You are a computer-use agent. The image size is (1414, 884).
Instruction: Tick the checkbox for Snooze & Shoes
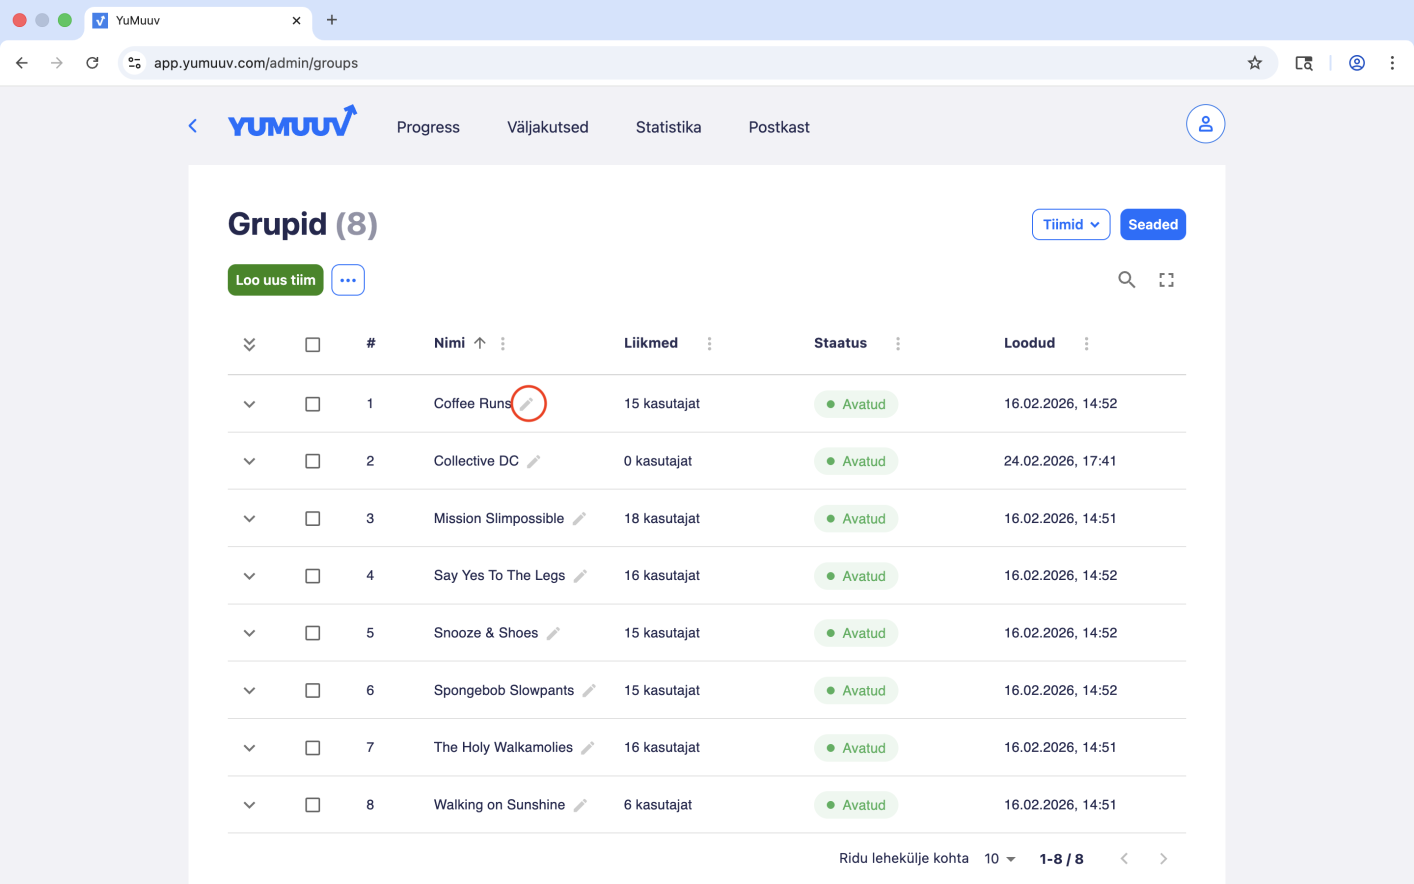(313, 633)
